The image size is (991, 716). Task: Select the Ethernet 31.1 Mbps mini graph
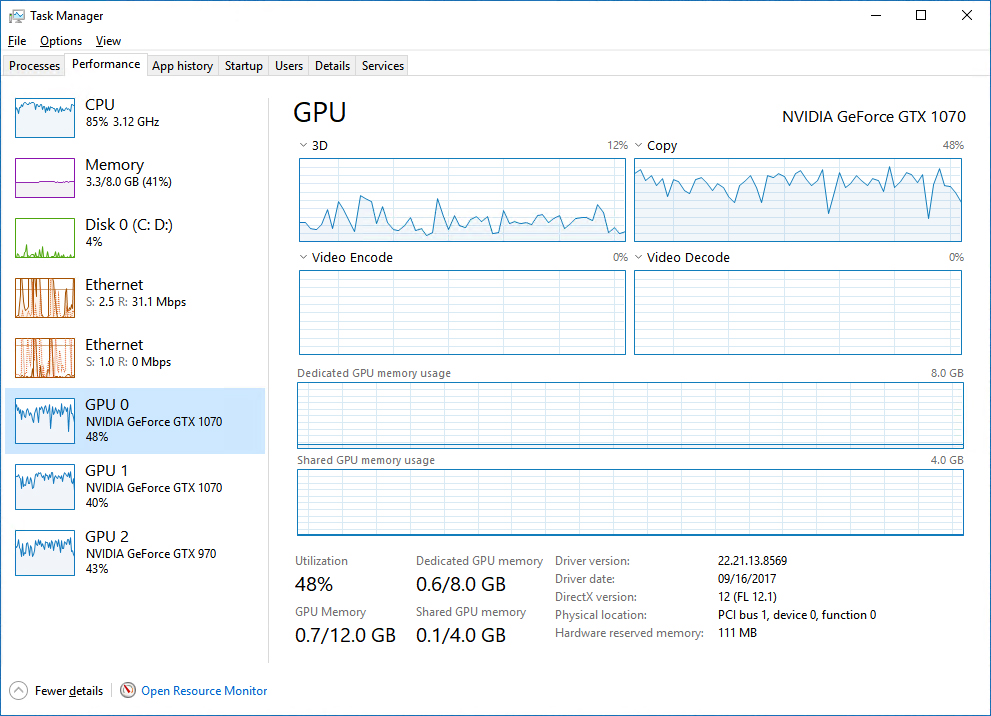click(45, 298)
